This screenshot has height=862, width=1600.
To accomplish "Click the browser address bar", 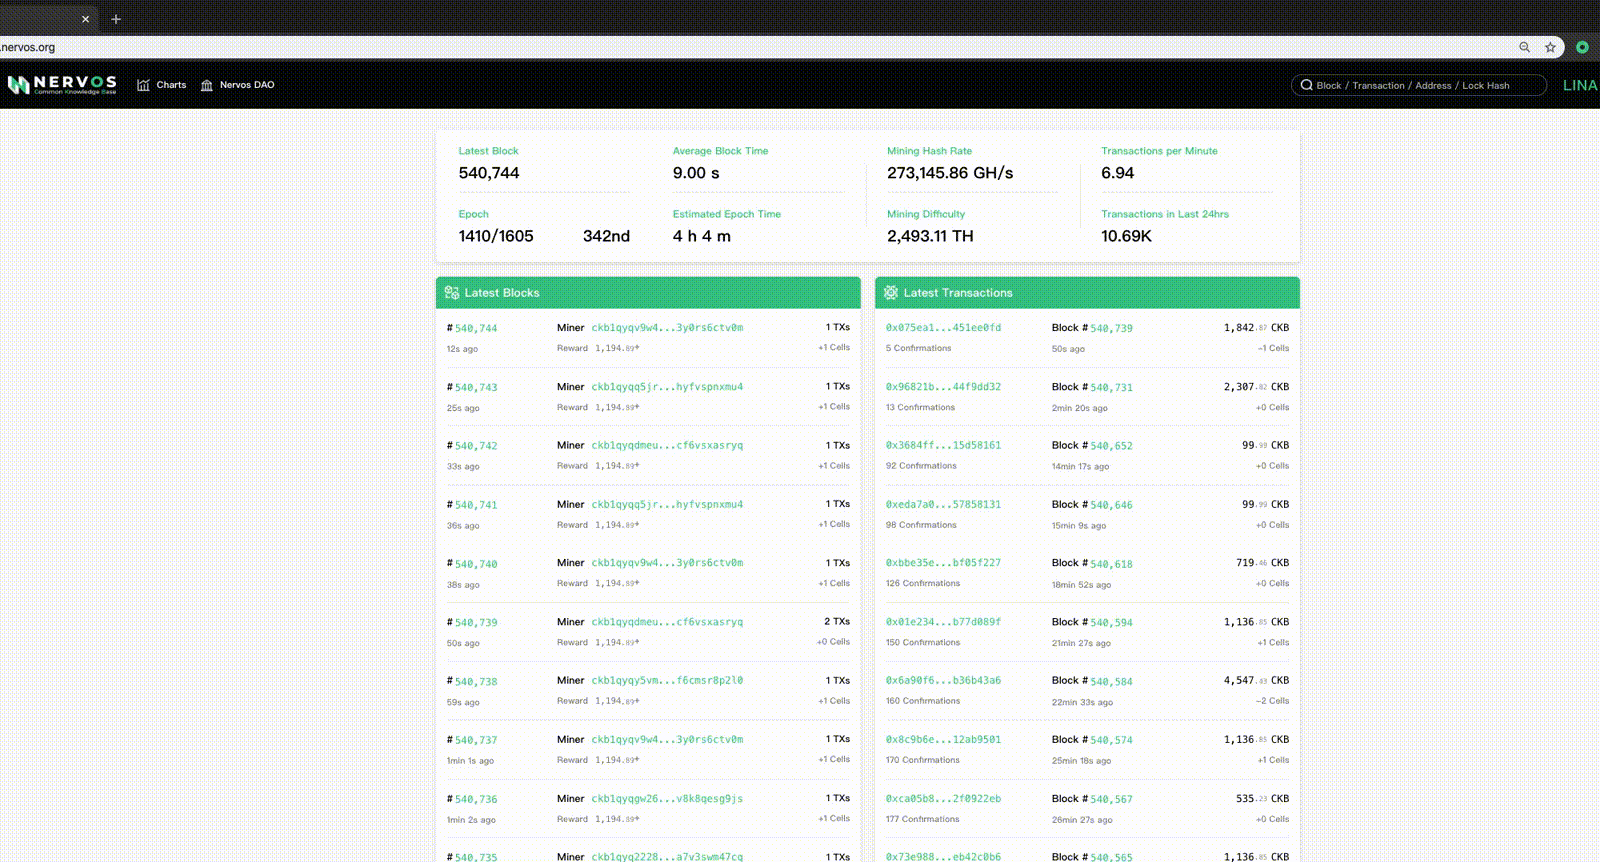I will [x=760, y=47].
